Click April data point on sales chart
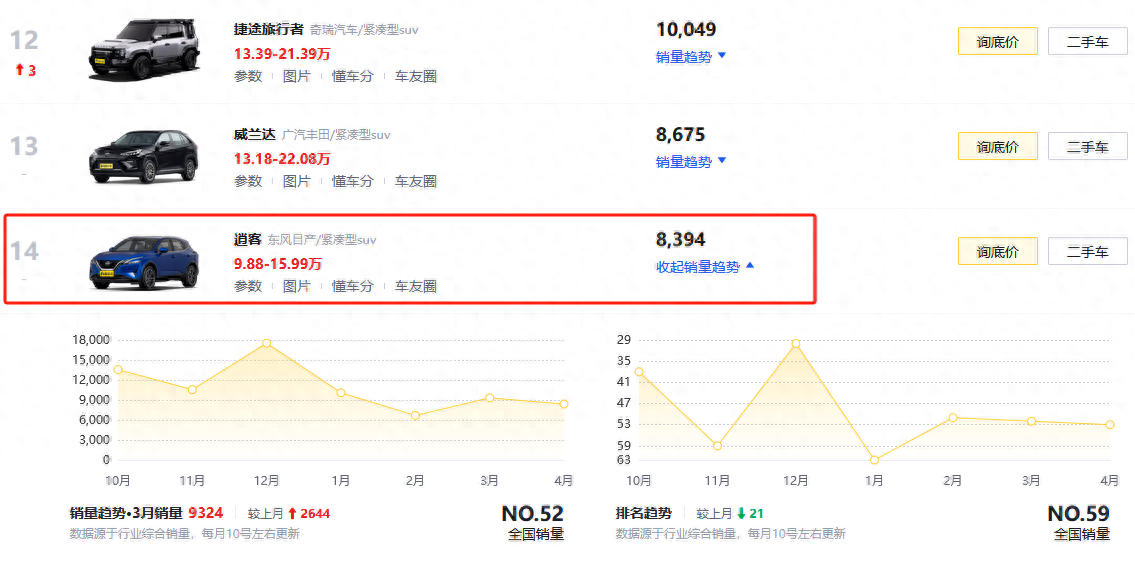The width and height of the screenshot is (1135, 564). pos(564,404)
